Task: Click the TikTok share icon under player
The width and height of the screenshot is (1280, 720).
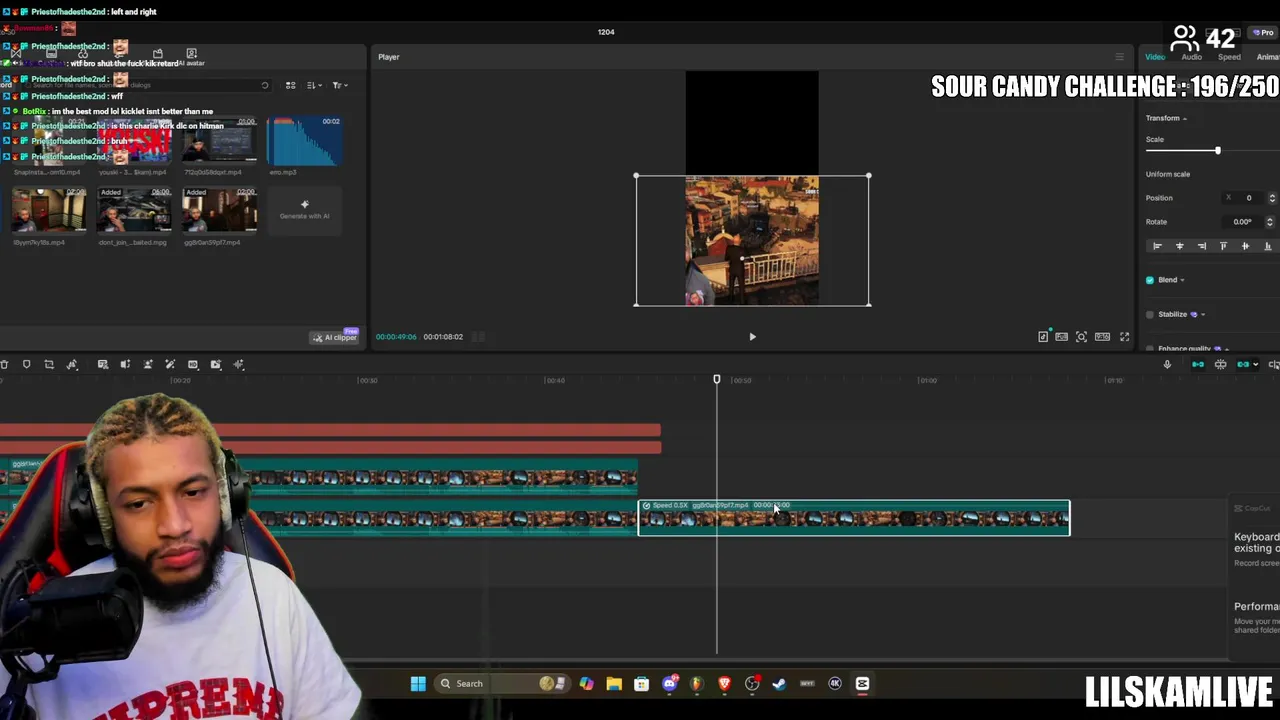Action: pyautogui.click(x=1043, y=337)
